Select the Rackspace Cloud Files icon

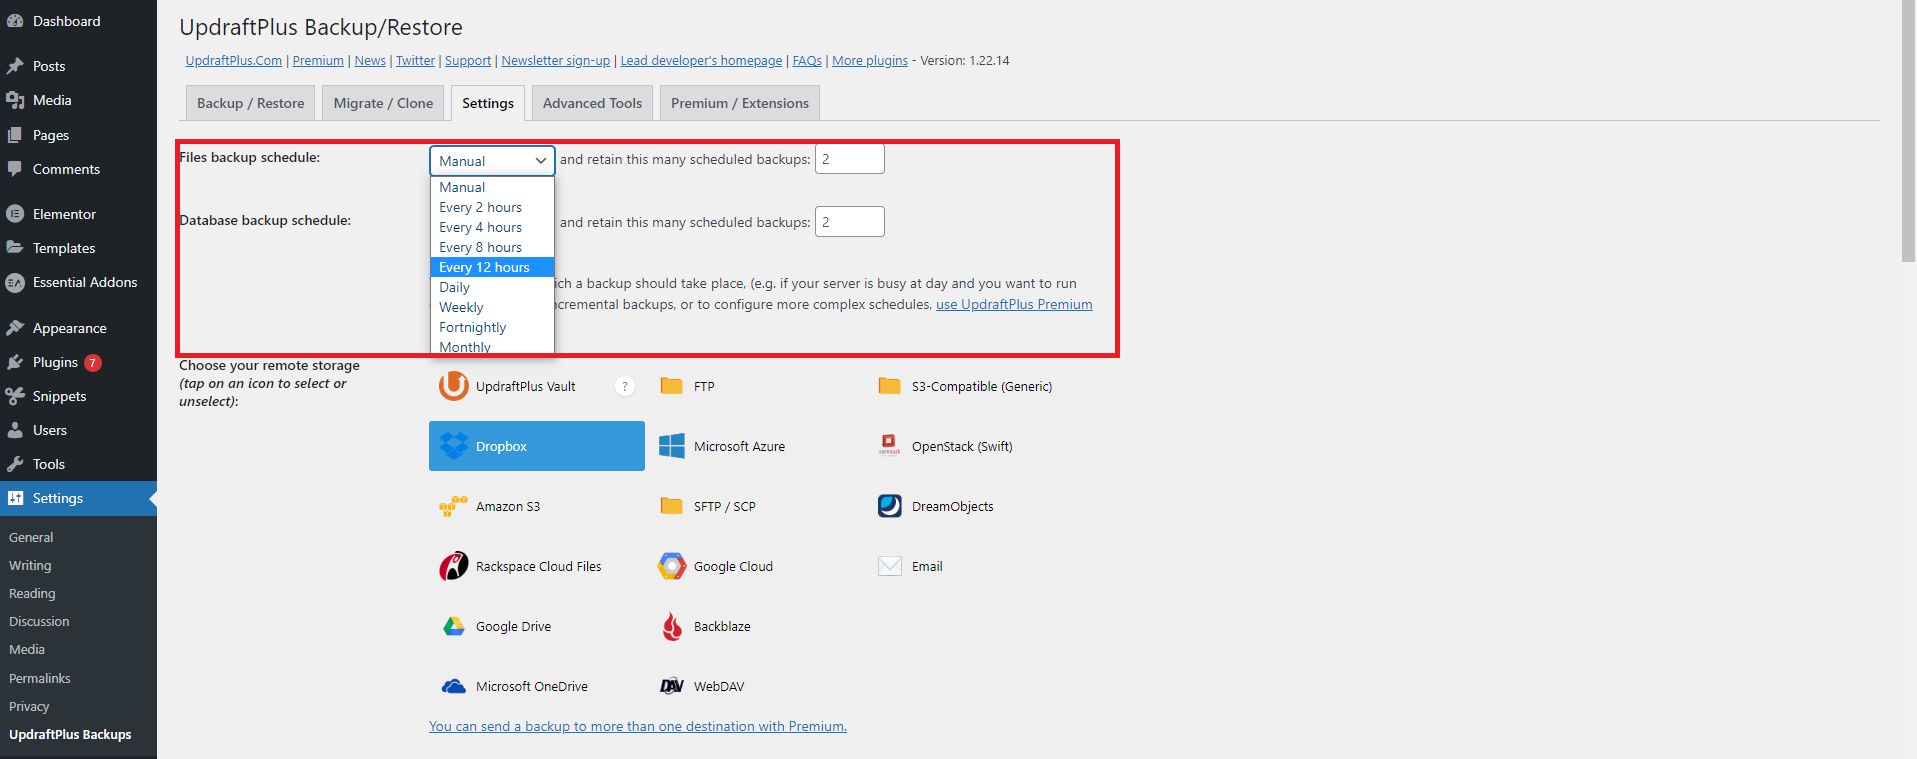point(454,566)
